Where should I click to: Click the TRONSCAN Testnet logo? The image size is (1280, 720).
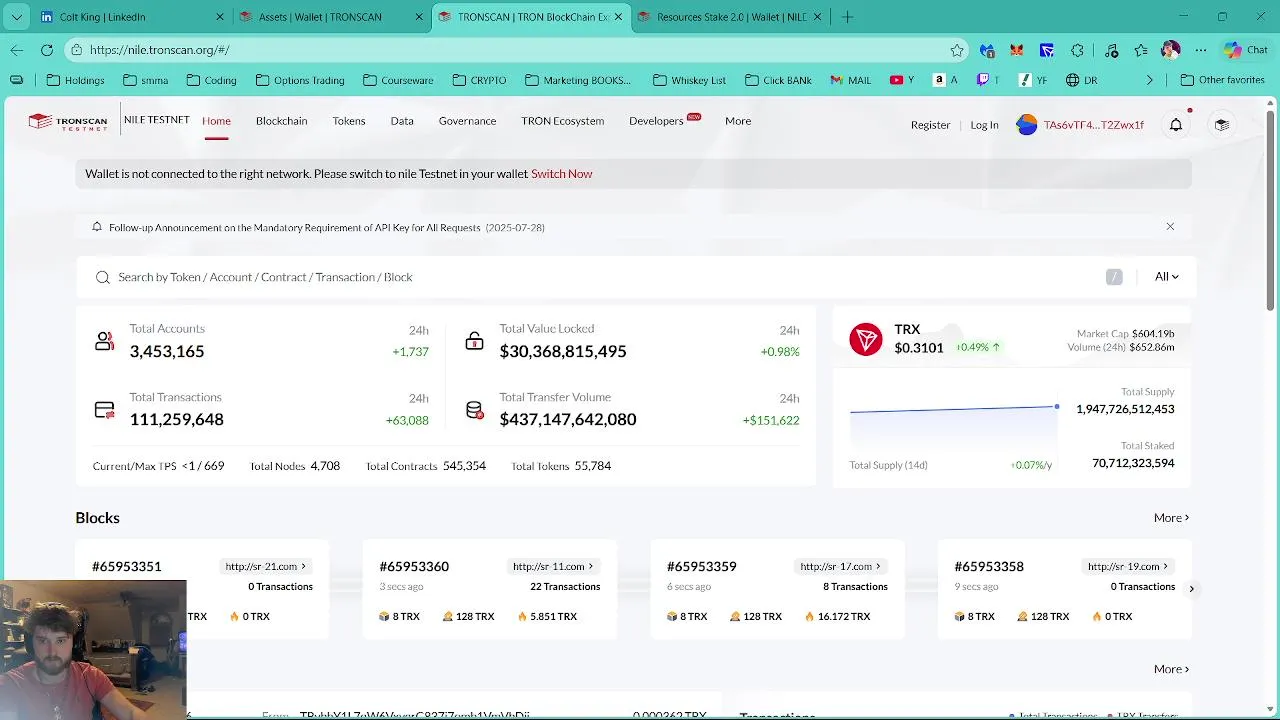click(68, 122)
